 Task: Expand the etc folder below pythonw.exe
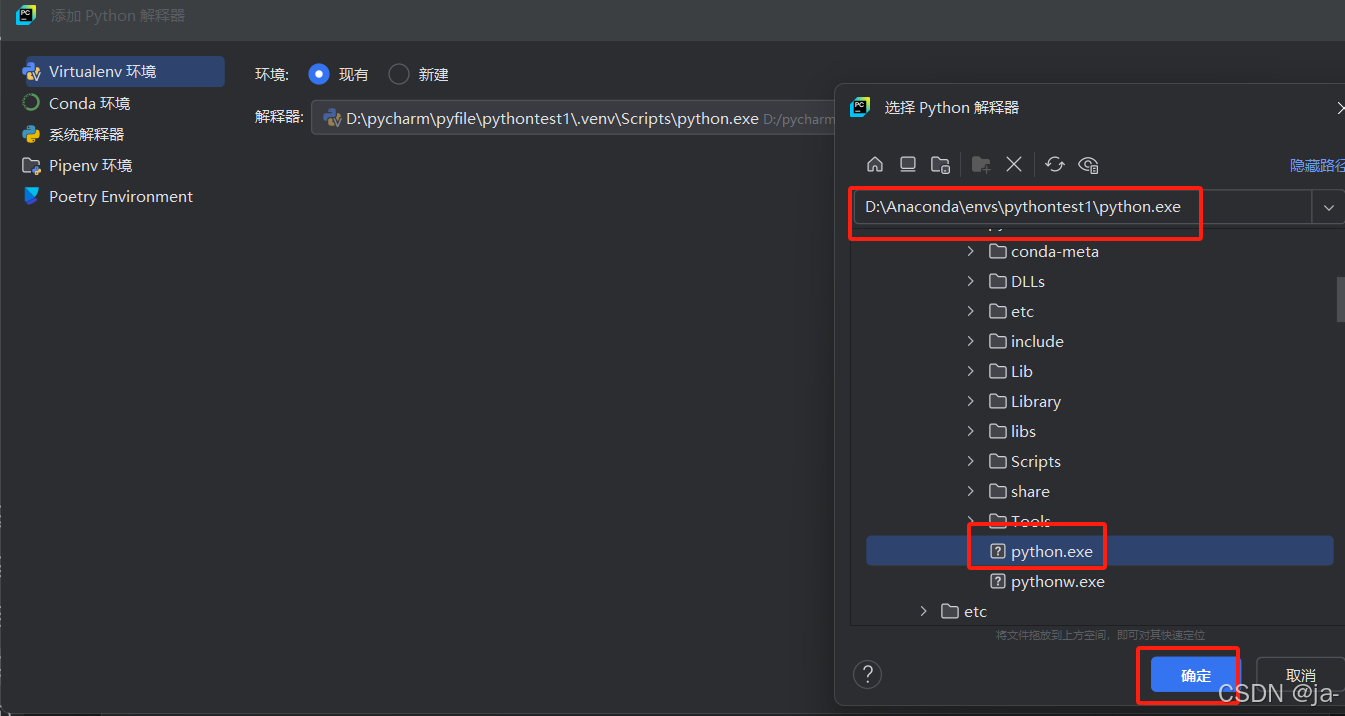(x=923, y=612)
